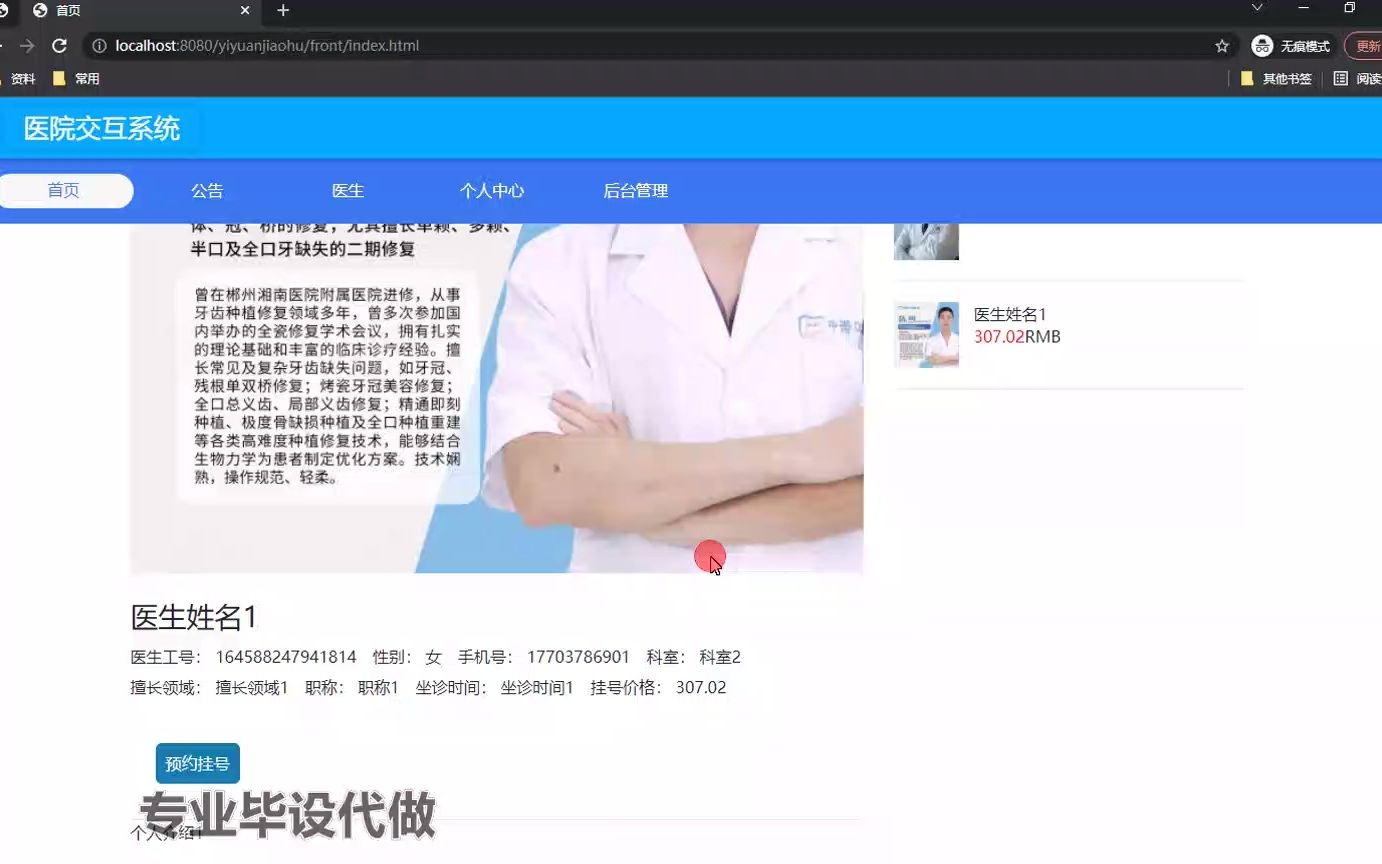Open site info via the ⓘ icon

(100, 45)
